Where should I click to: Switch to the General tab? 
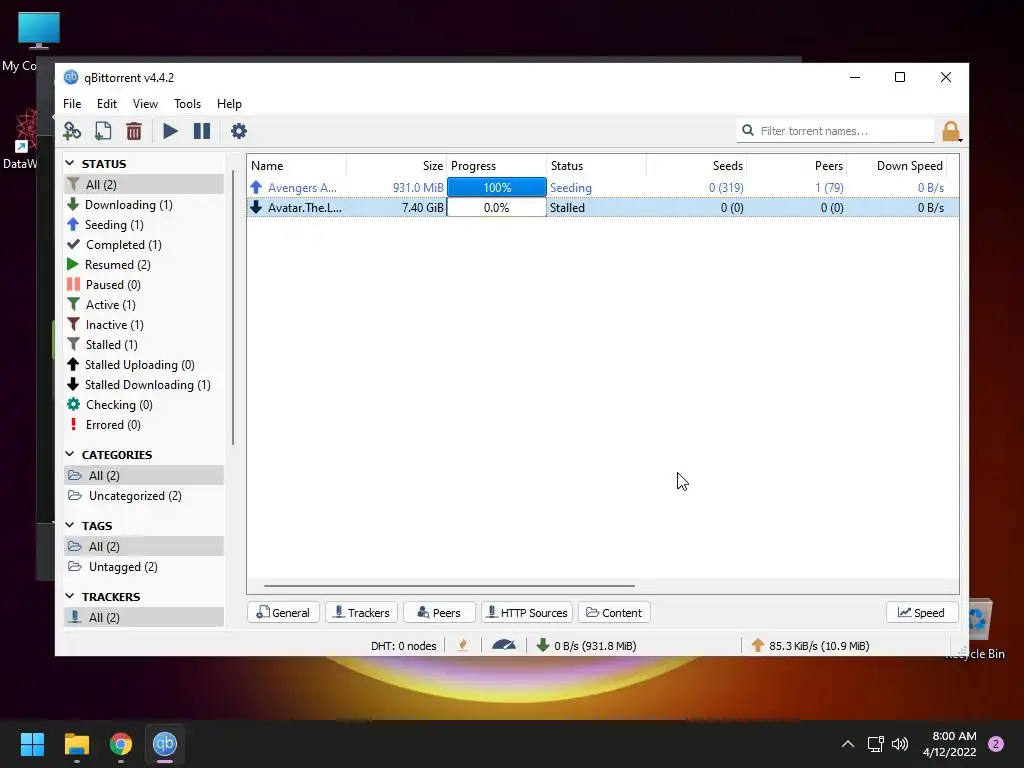(x=283, y=613)
